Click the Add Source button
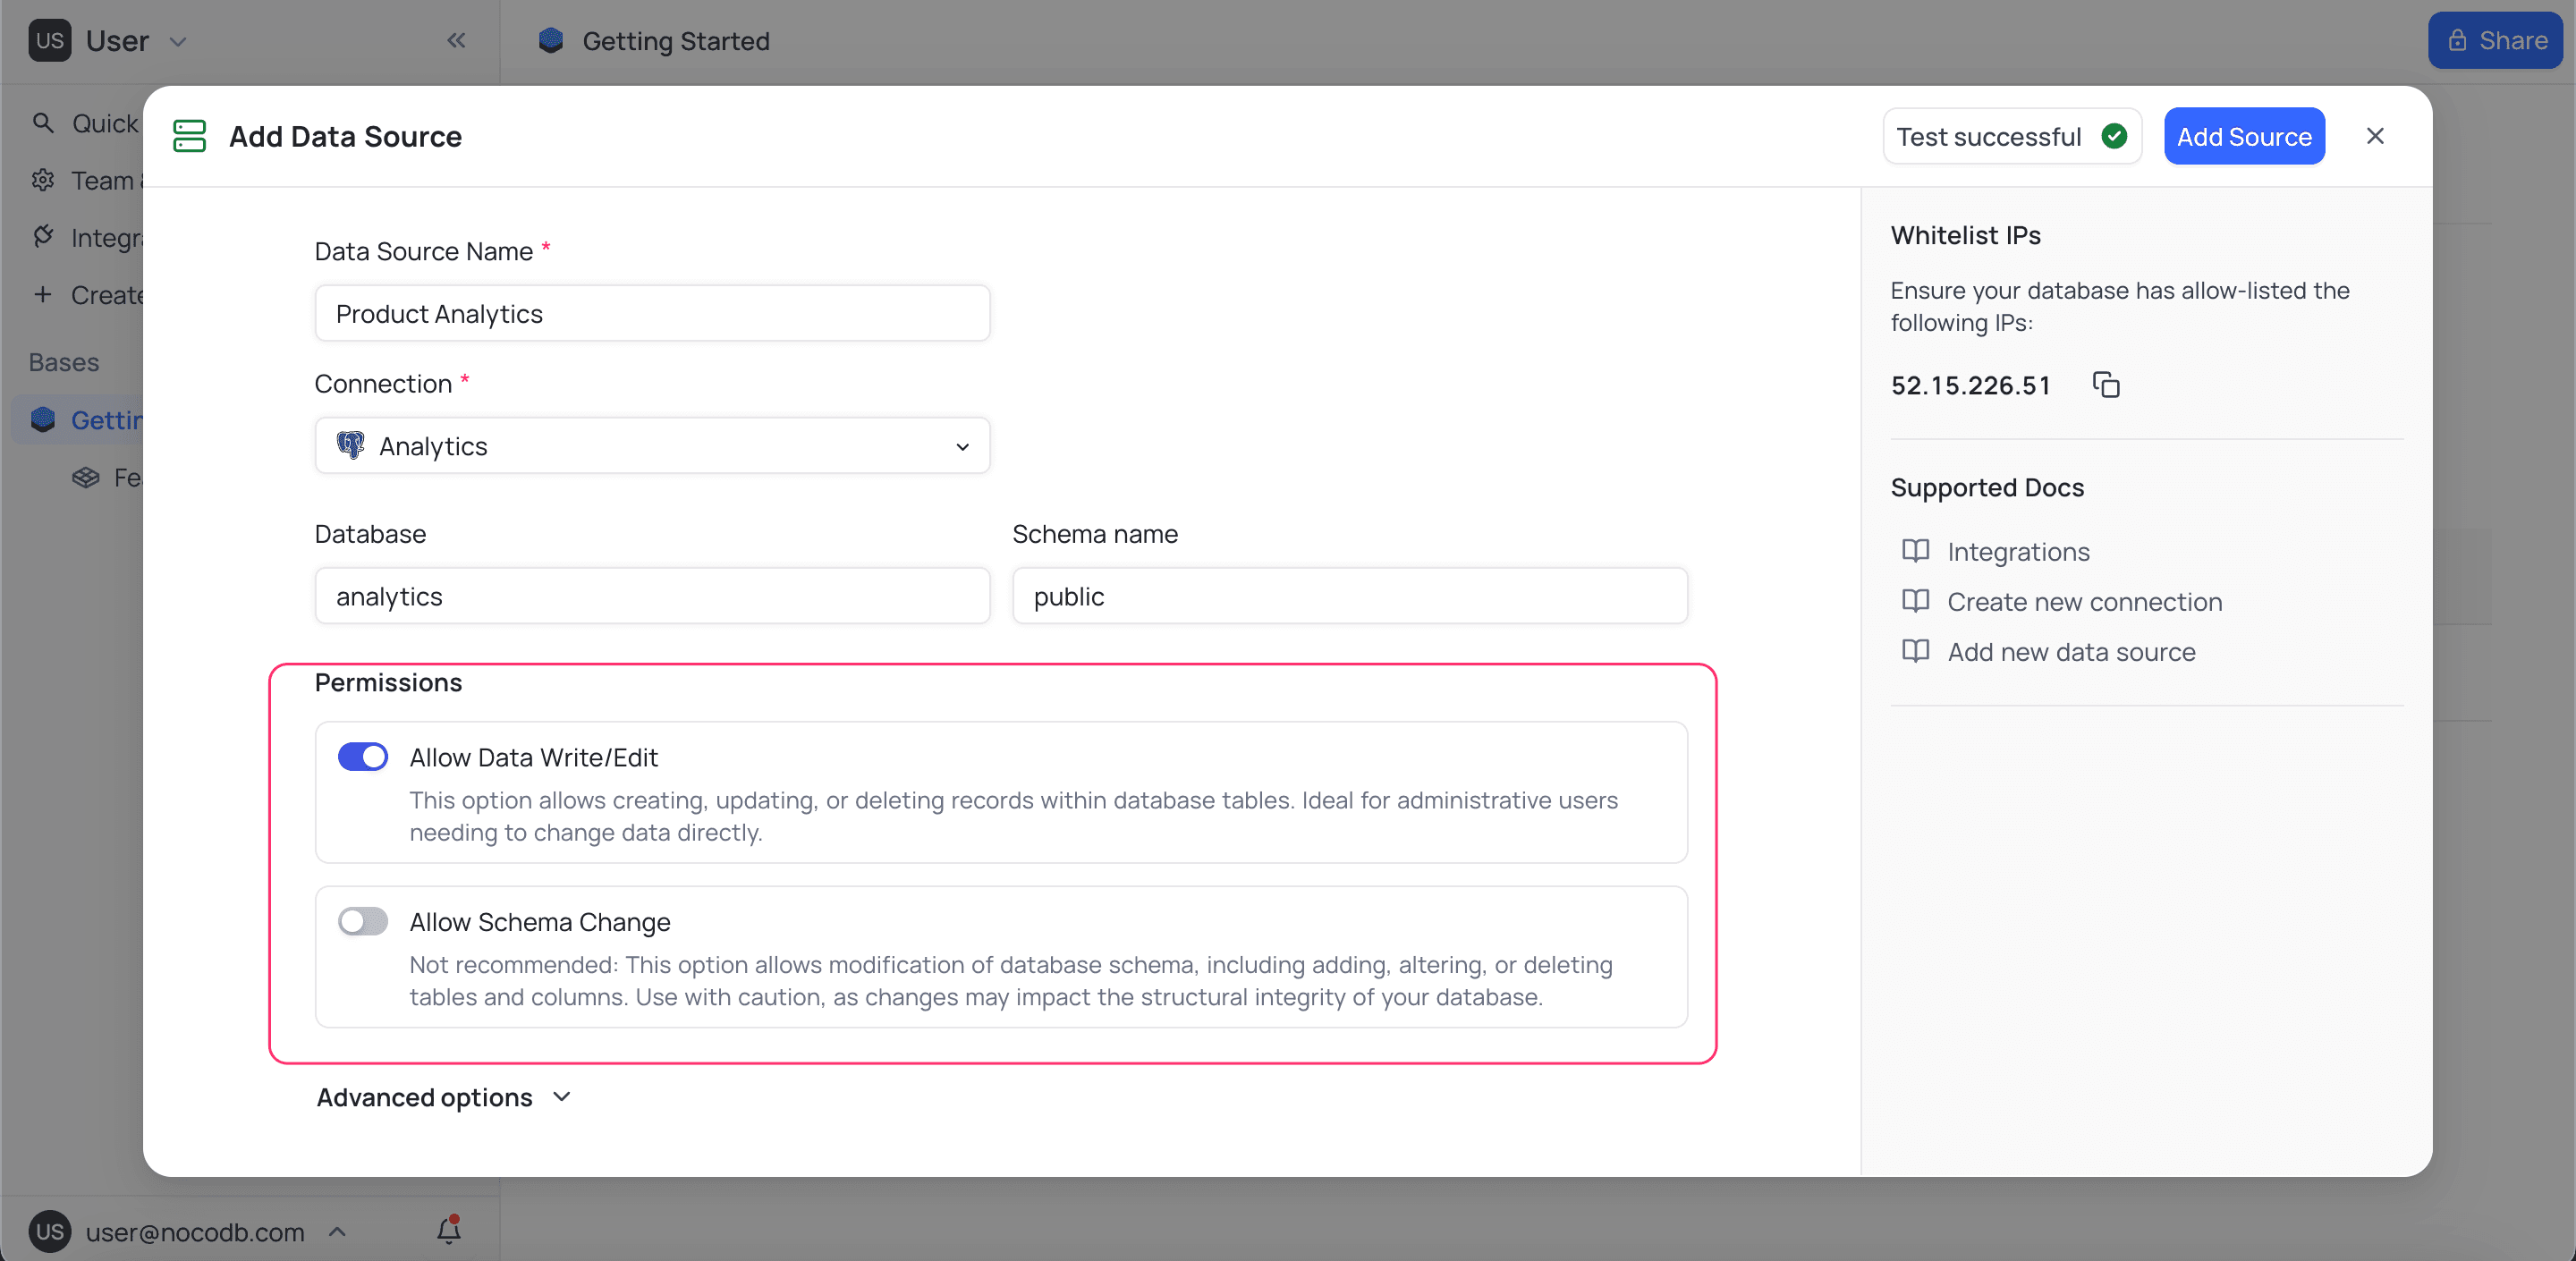This screenshot has height=1261, width=2576. click(x=2243, y=136)
